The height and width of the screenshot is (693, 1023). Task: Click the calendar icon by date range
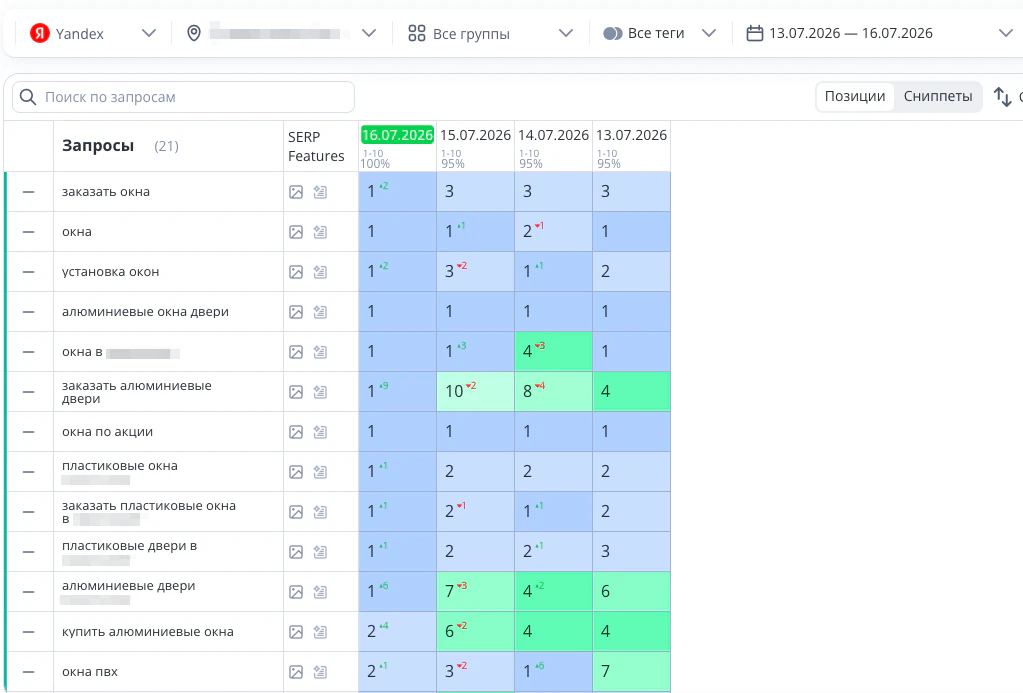click(x=755, y=33)
